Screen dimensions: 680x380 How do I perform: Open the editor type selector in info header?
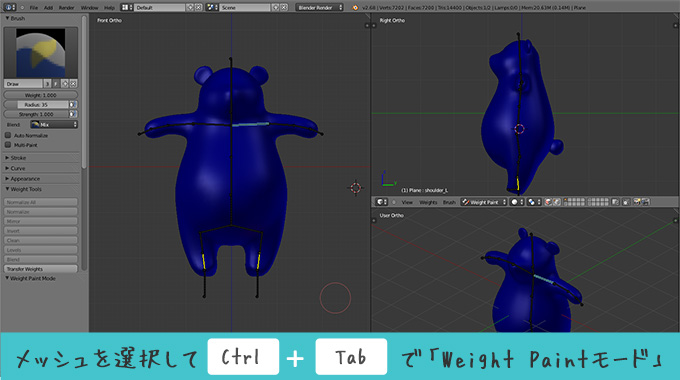(9, 7)
